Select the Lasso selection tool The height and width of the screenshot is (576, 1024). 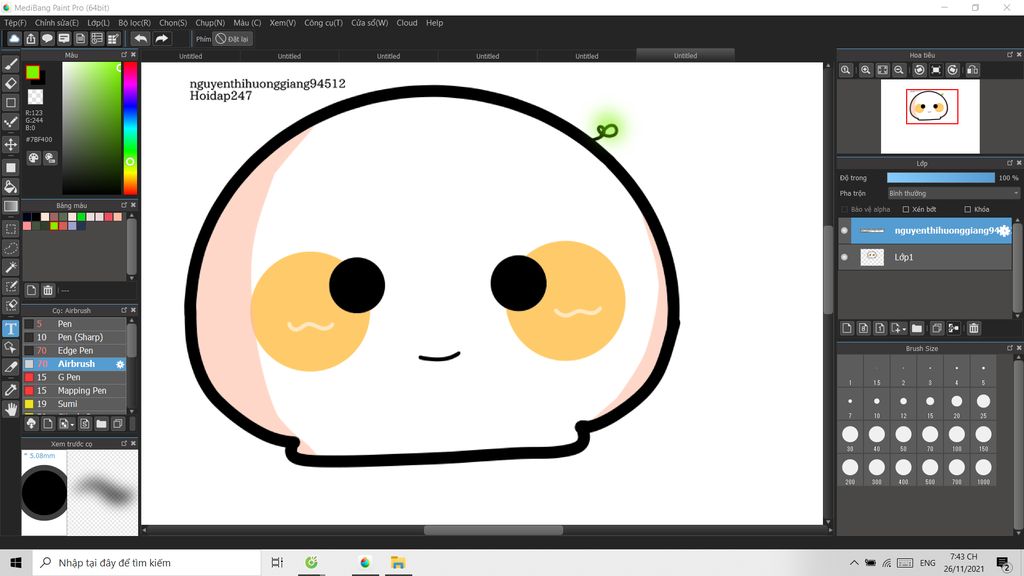(10, 248)
